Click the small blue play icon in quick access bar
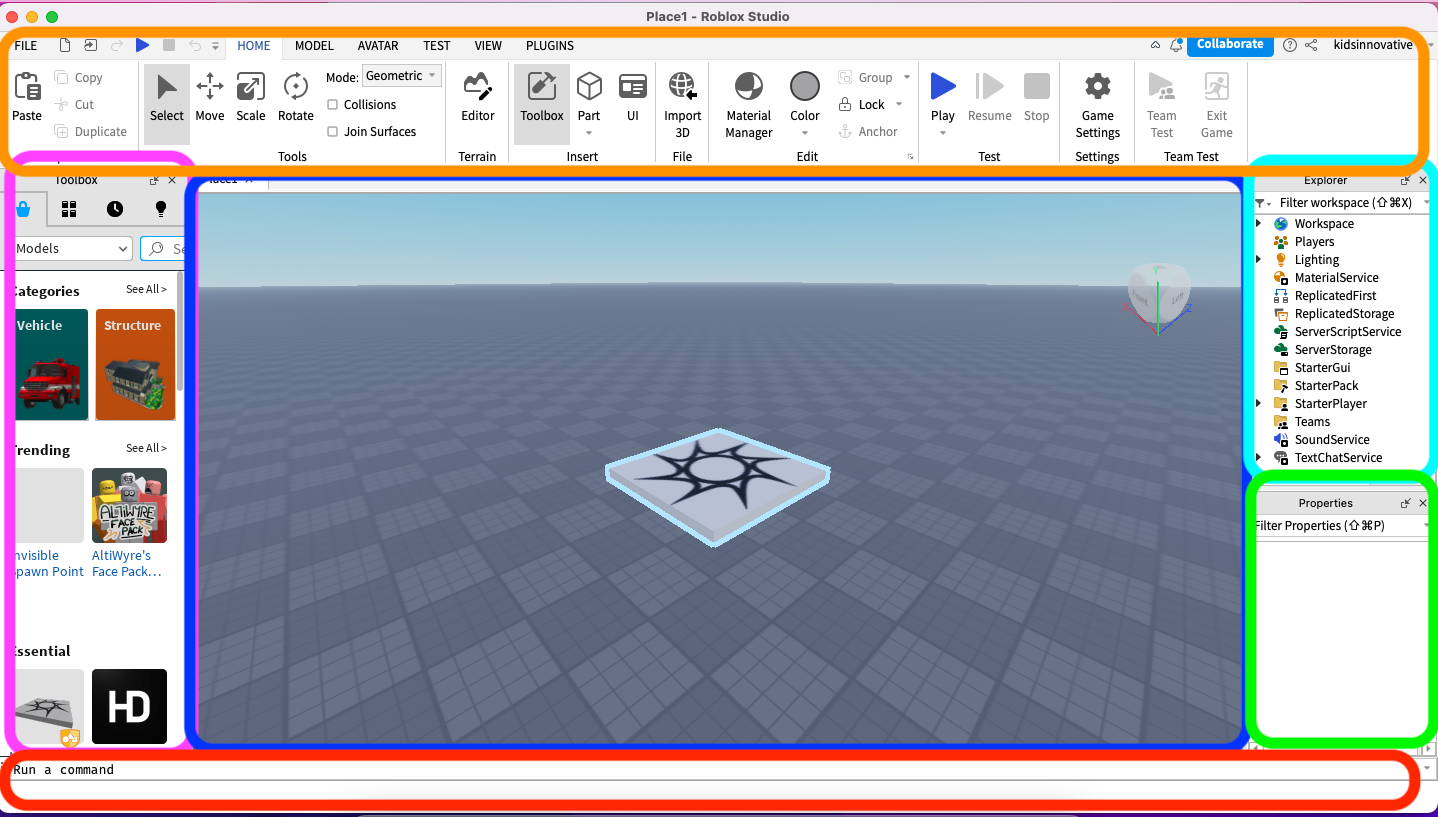 (x=143, y=45)
